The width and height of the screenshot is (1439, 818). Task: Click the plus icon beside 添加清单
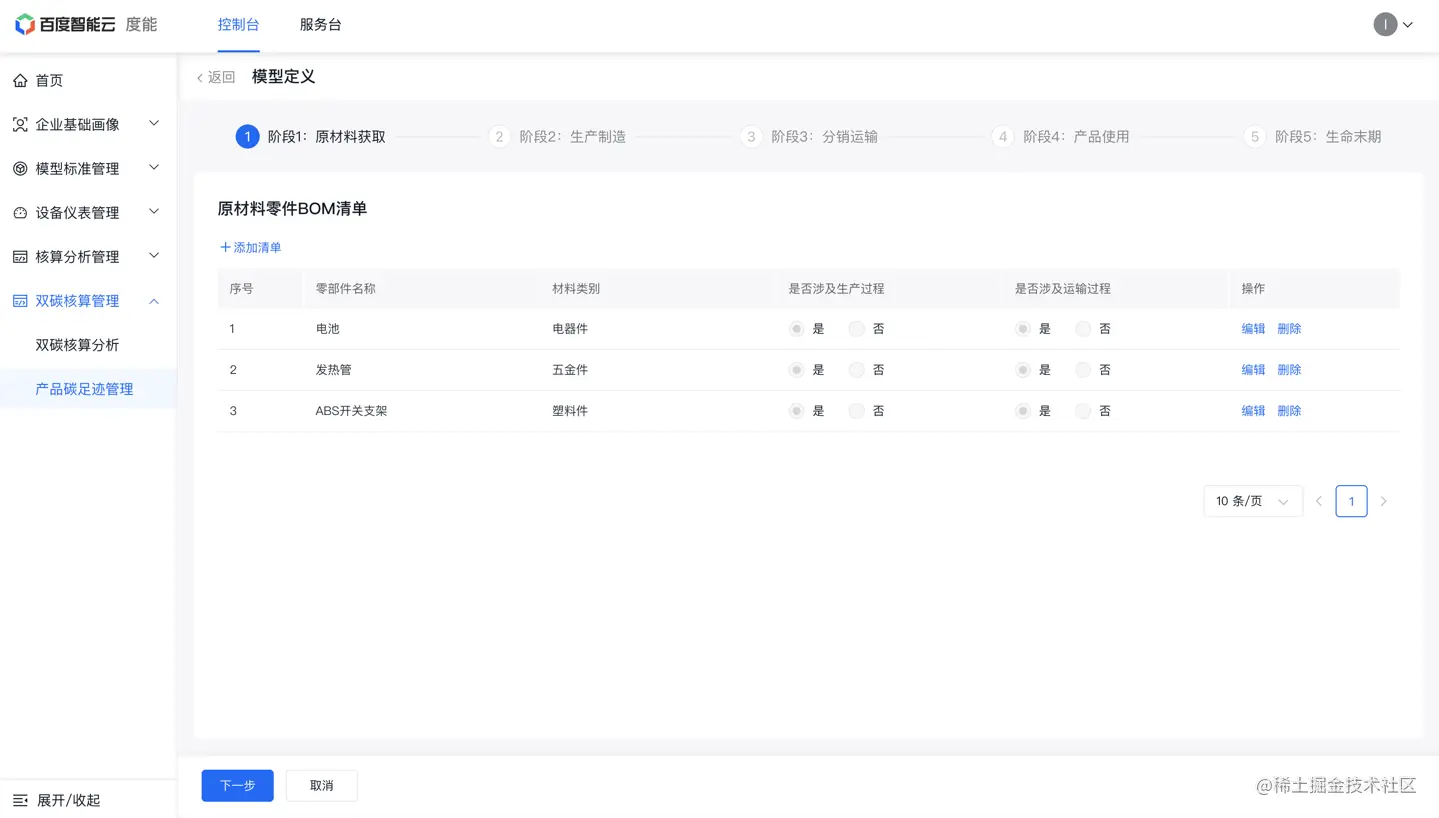tap(225, 247)
